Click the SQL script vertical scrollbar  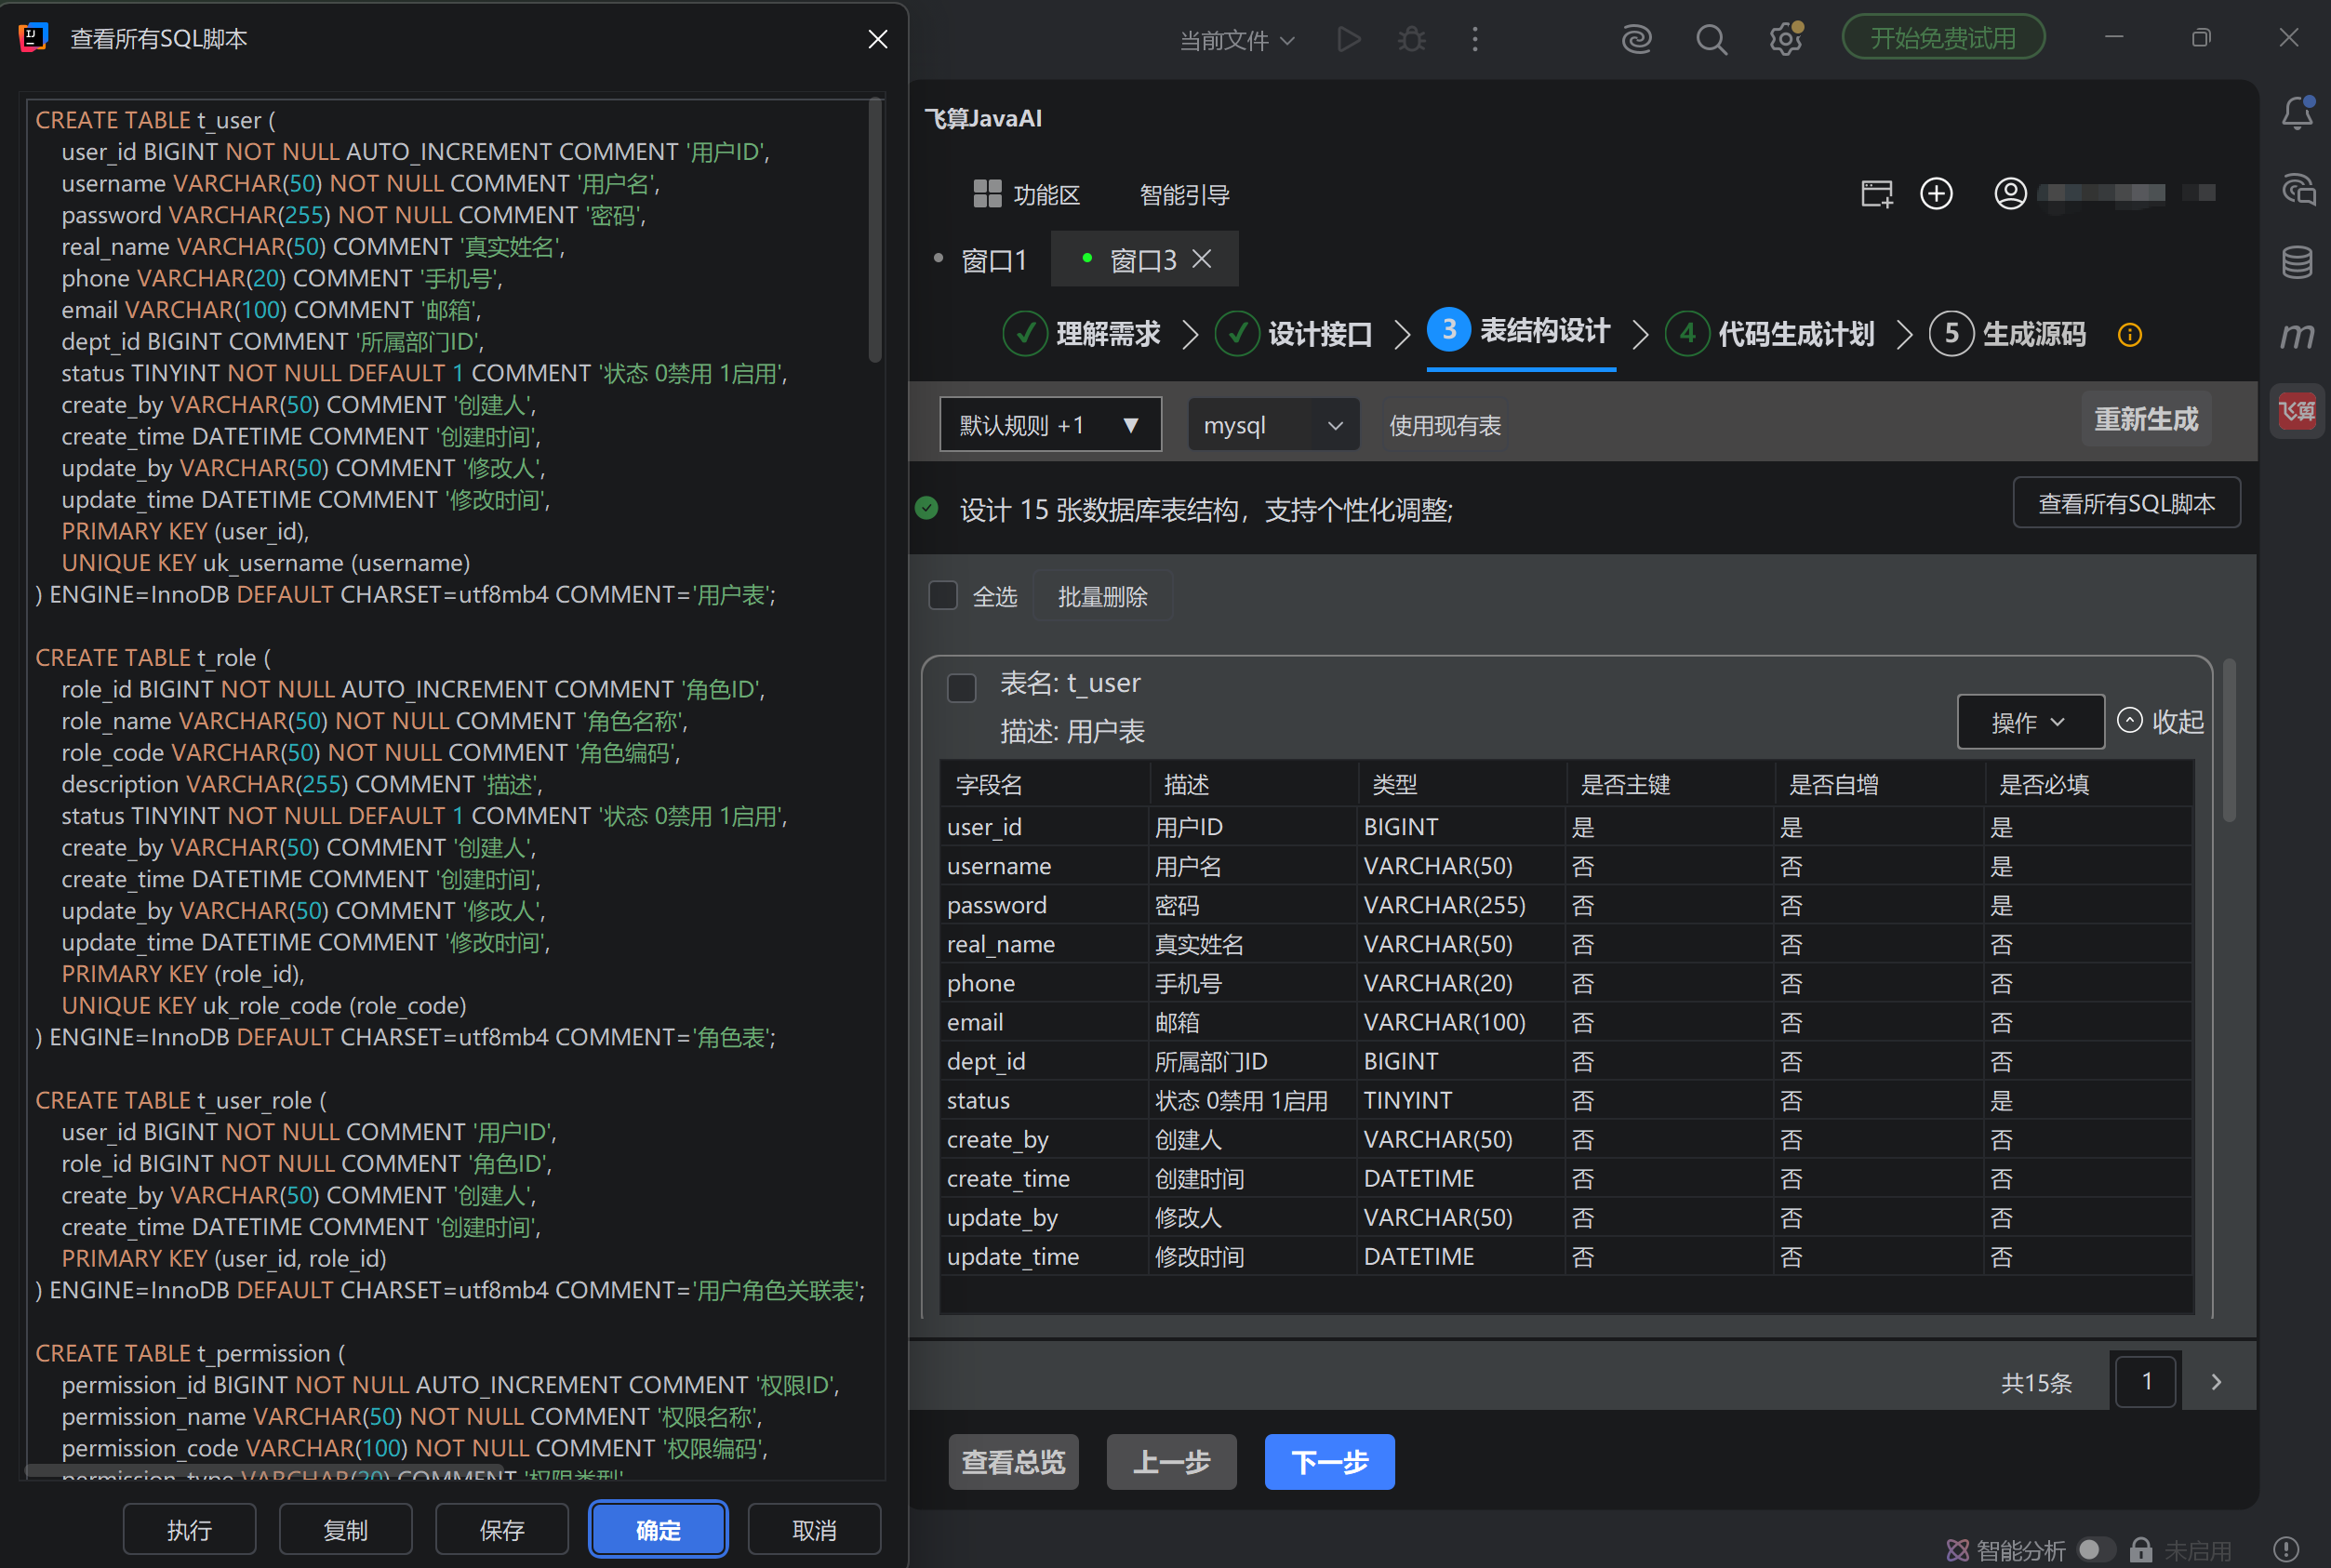(875, 230)
